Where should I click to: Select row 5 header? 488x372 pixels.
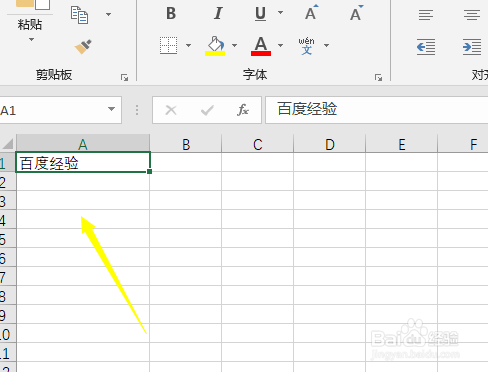8,238
